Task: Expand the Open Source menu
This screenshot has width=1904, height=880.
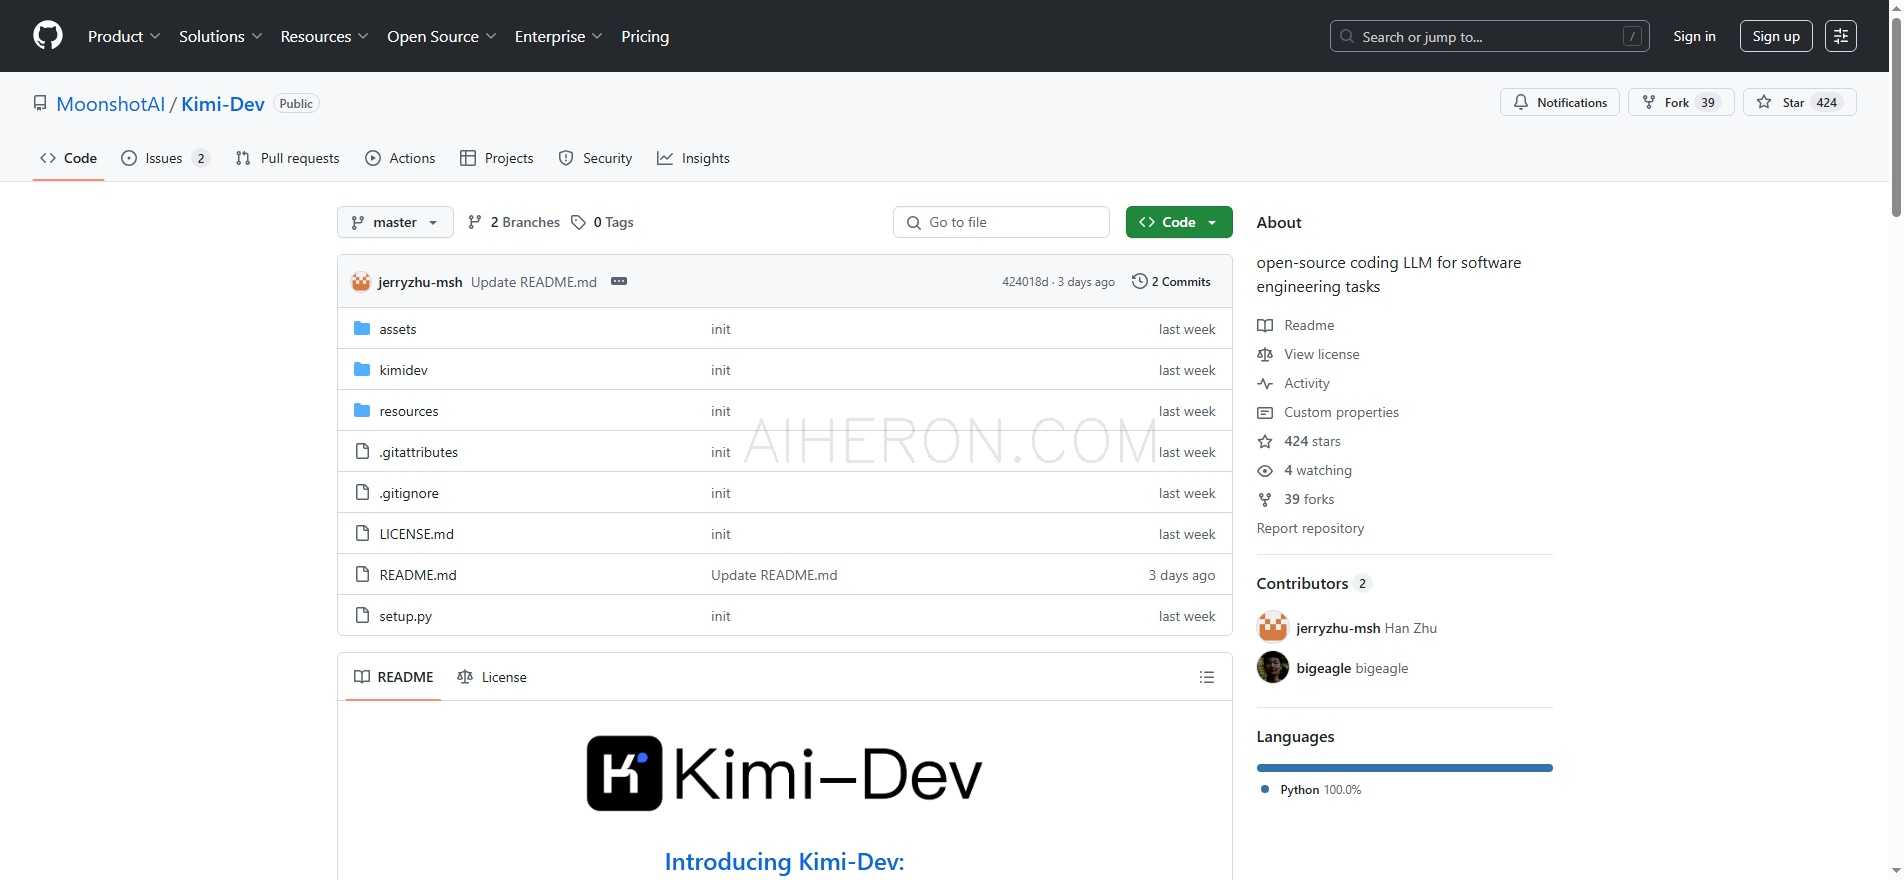Action: (442, 36)
